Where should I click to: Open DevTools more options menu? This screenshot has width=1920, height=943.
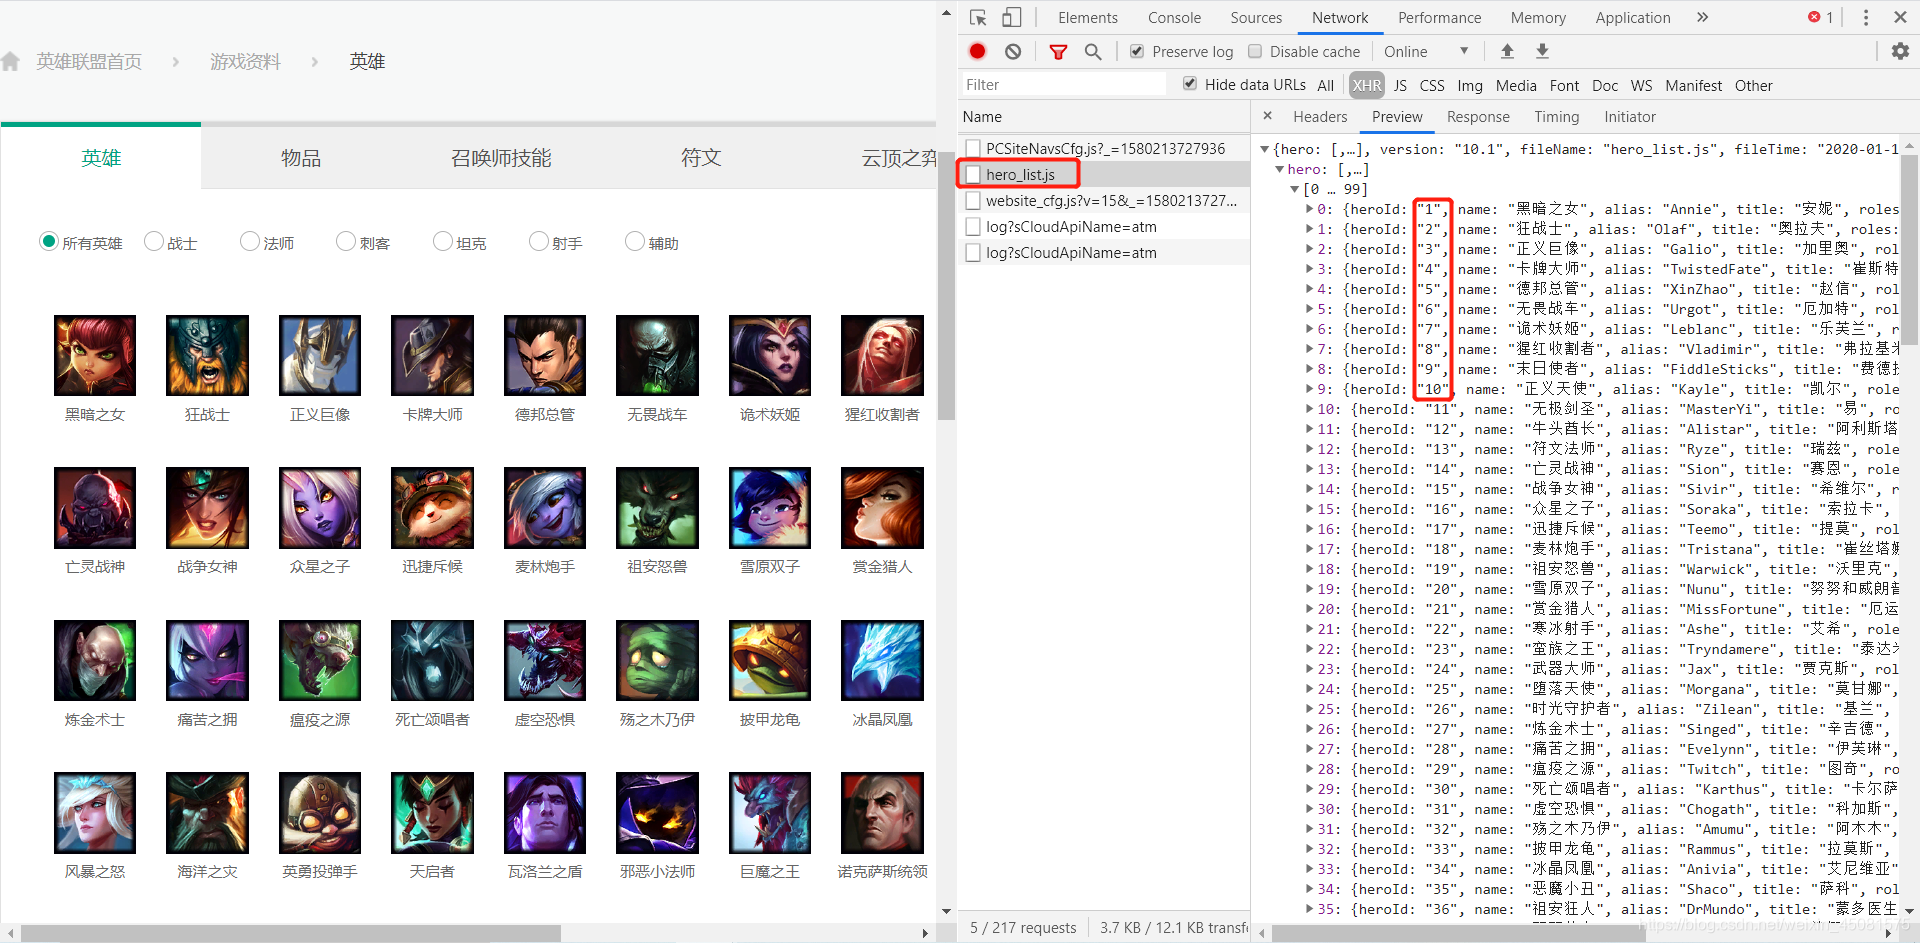pos(1866,17)
